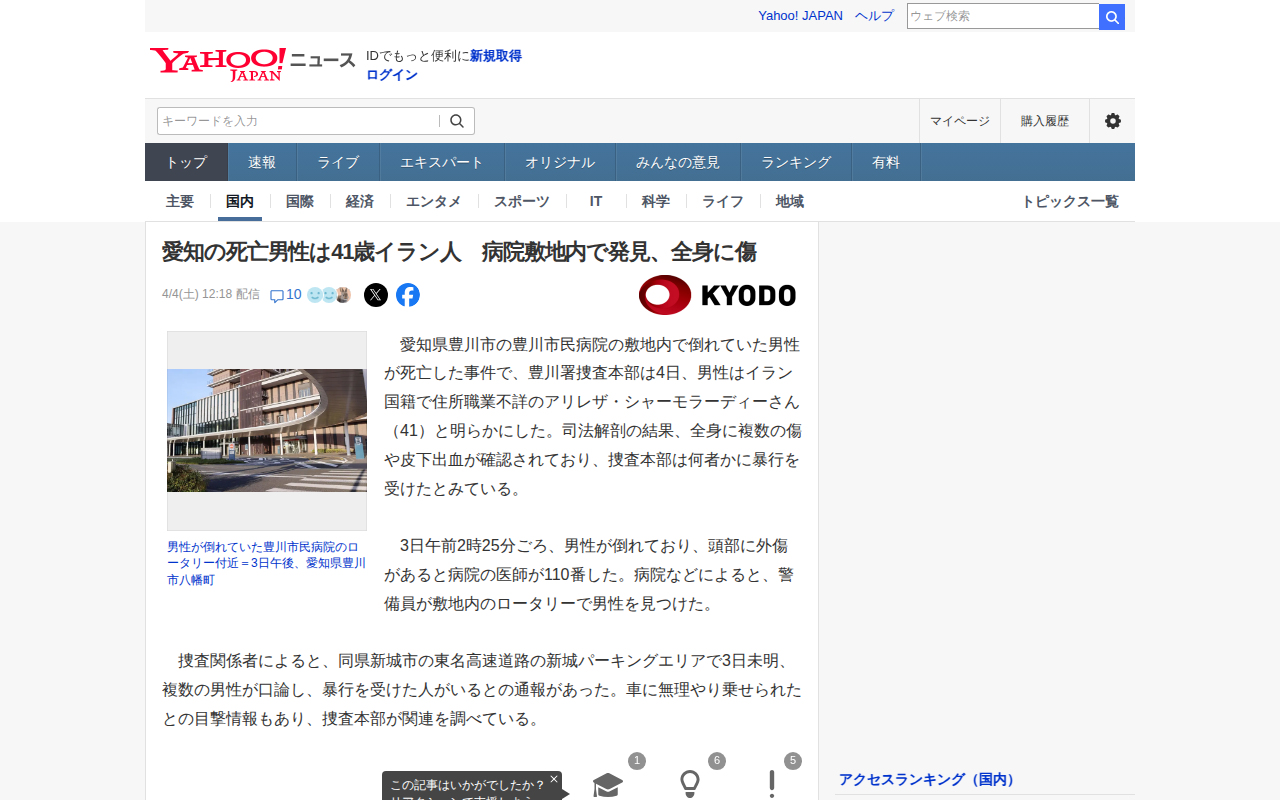Select the みんなの意見 tab
Screen dimensions: 1280x800
(678, 162)
